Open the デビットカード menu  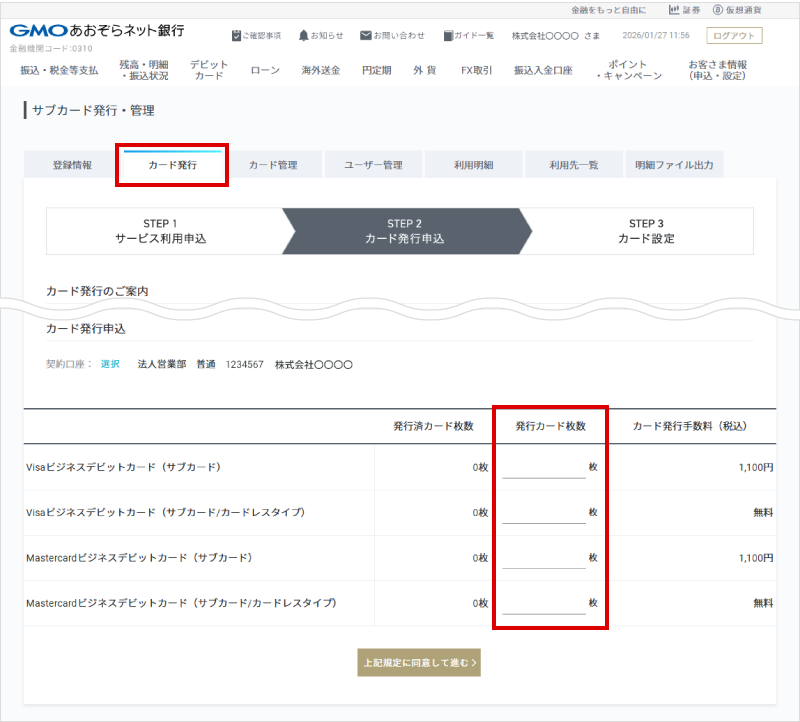pos(209,70)
